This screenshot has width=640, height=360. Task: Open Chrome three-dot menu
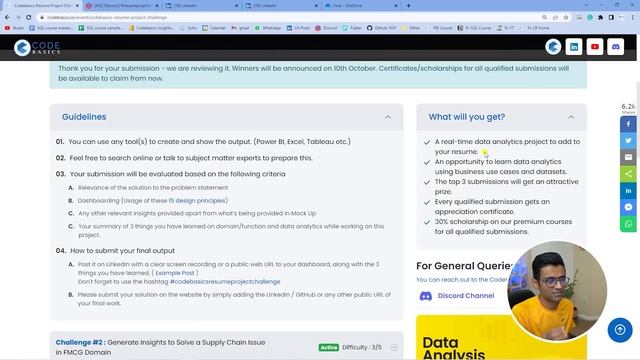coord(633,18)
